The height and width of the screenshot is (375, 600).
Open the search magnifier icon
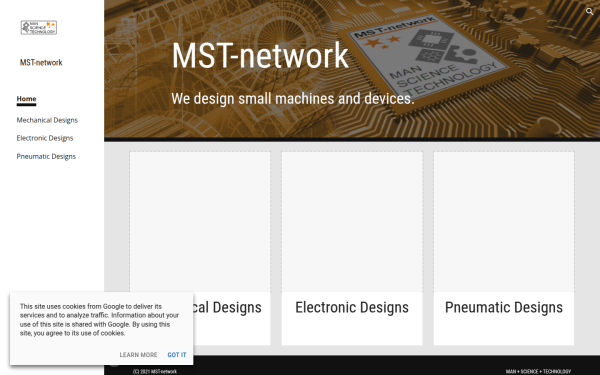point(589,11)
